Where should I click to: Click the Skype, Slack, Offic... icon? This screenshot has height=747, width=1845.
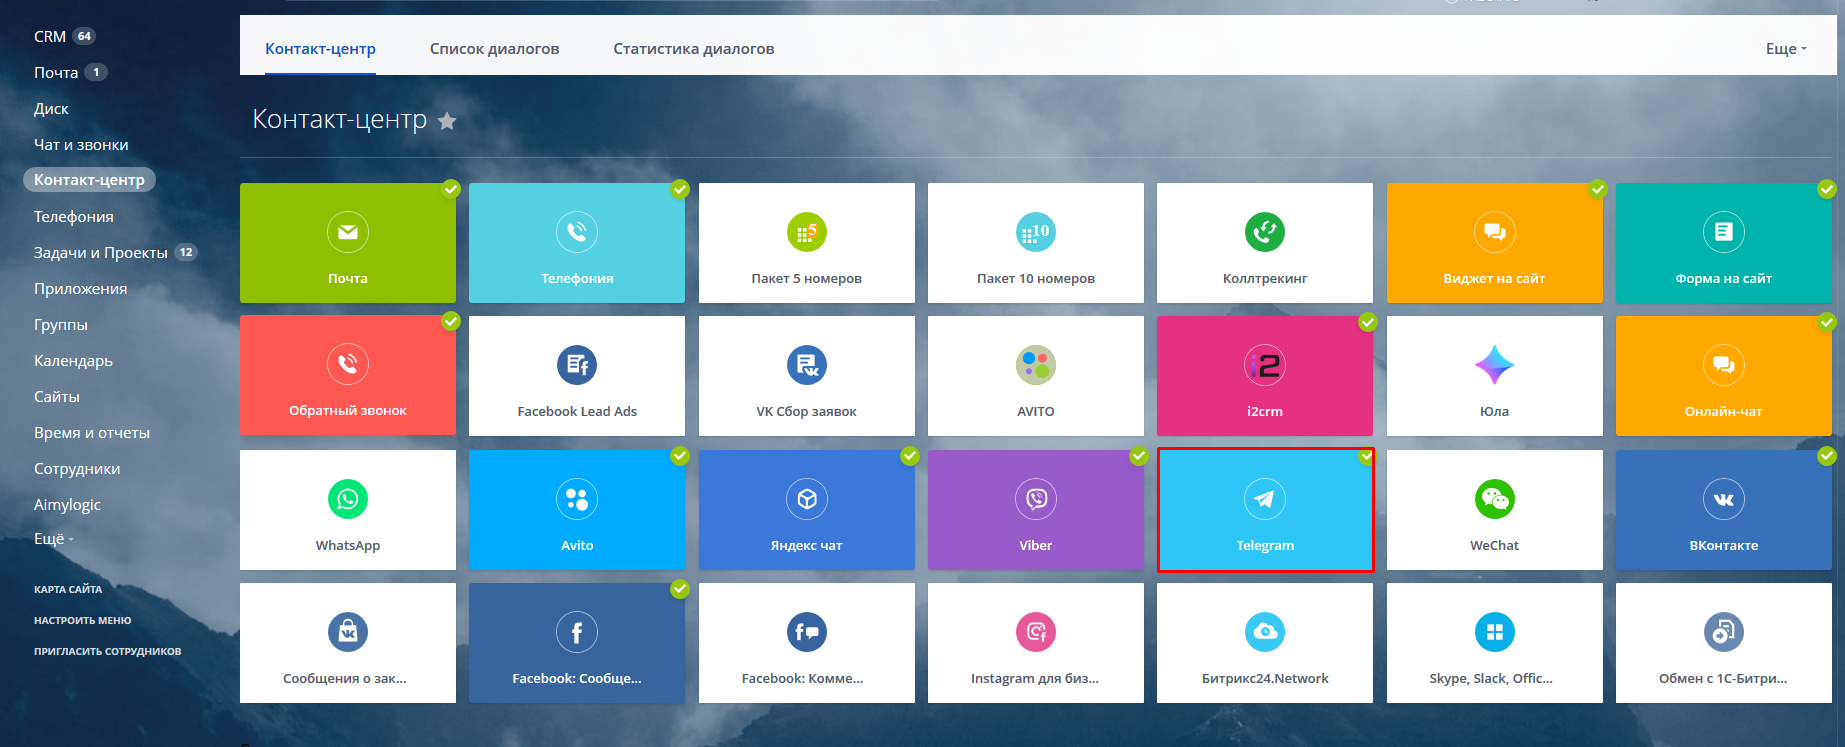(1495, 632)
